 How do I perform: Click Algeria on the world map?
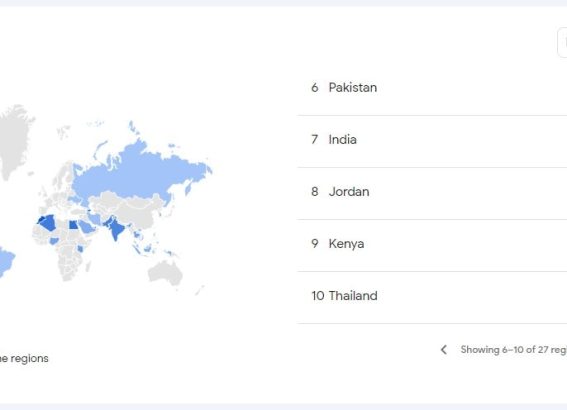click(49, 223)
